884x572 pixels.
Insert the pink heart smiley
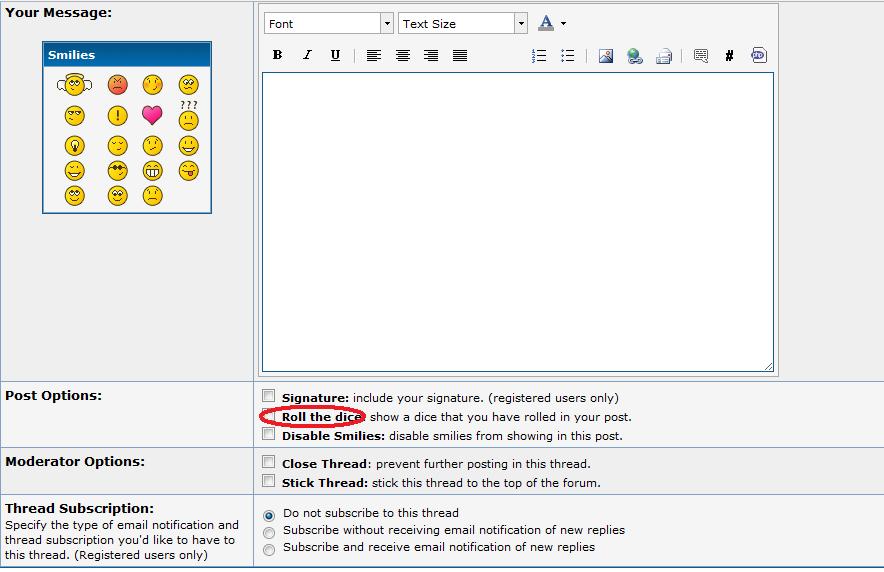pos(152,115)
